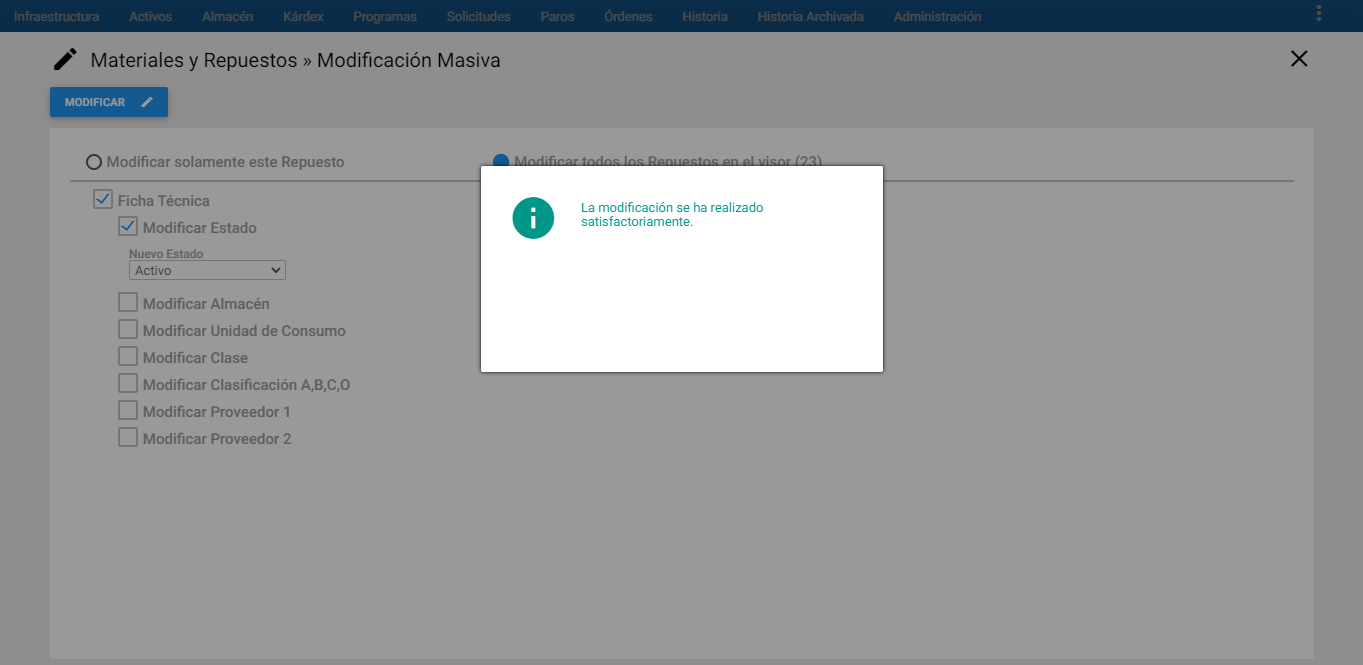Toggle the Modificar Estado checkbox
The width and height of the screenshot is (1363, 665).
[128, 226]
